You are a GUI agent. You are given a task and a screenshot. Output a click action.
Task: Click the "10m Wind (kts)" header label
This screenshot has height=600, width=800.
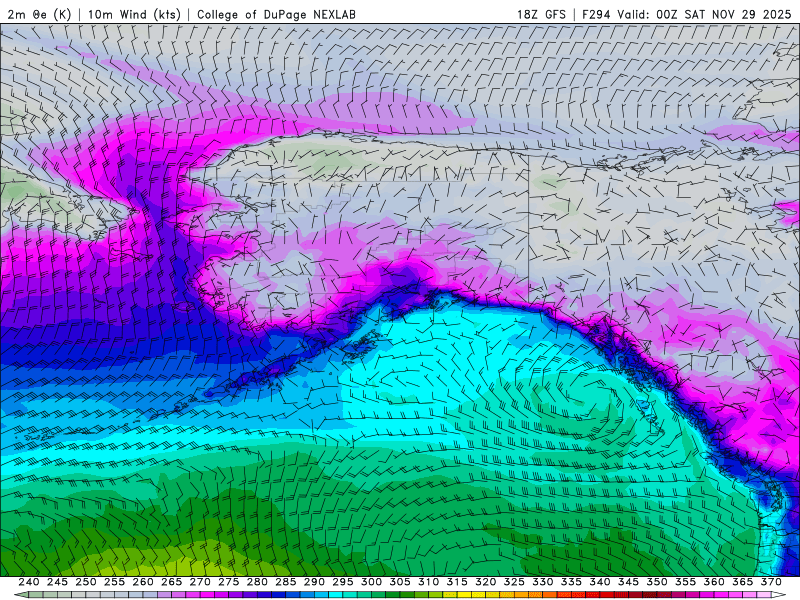click(x=134, y=14)
